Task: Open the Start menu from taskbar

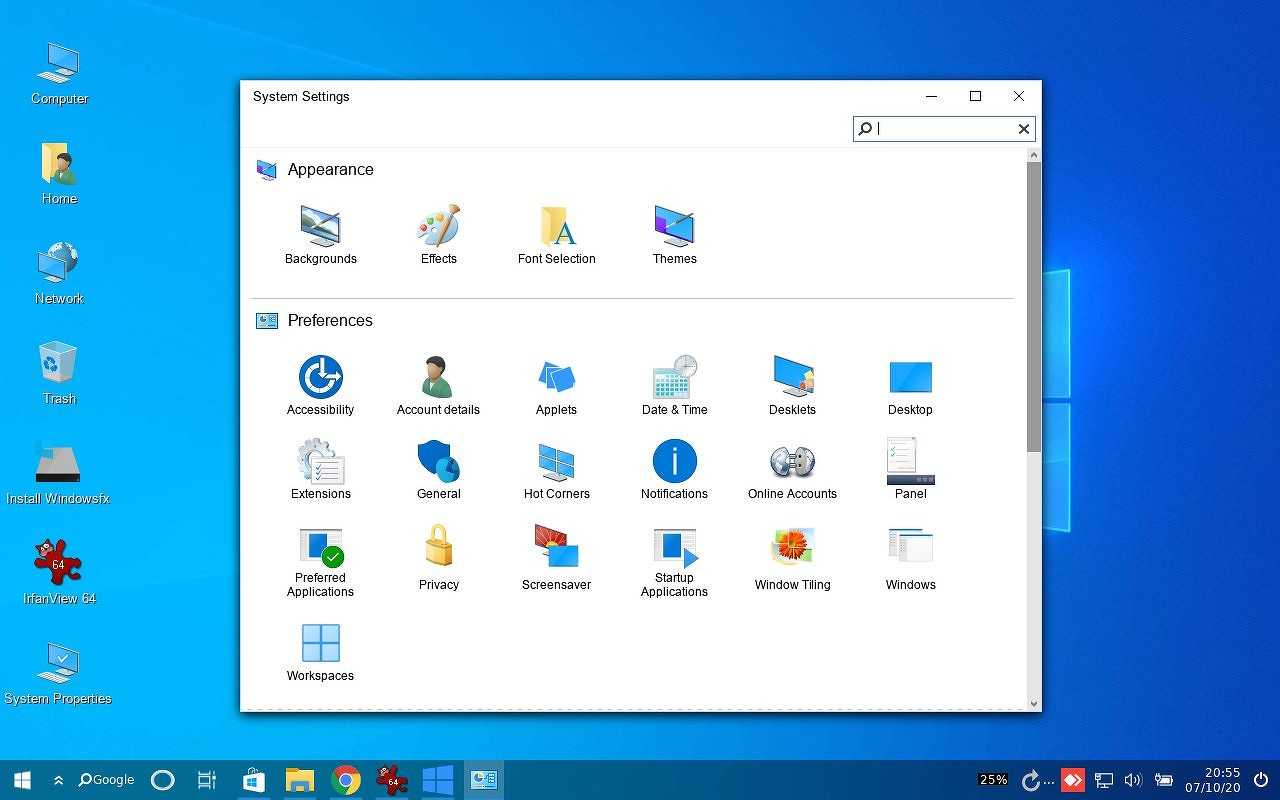Action: coord(22,780)
